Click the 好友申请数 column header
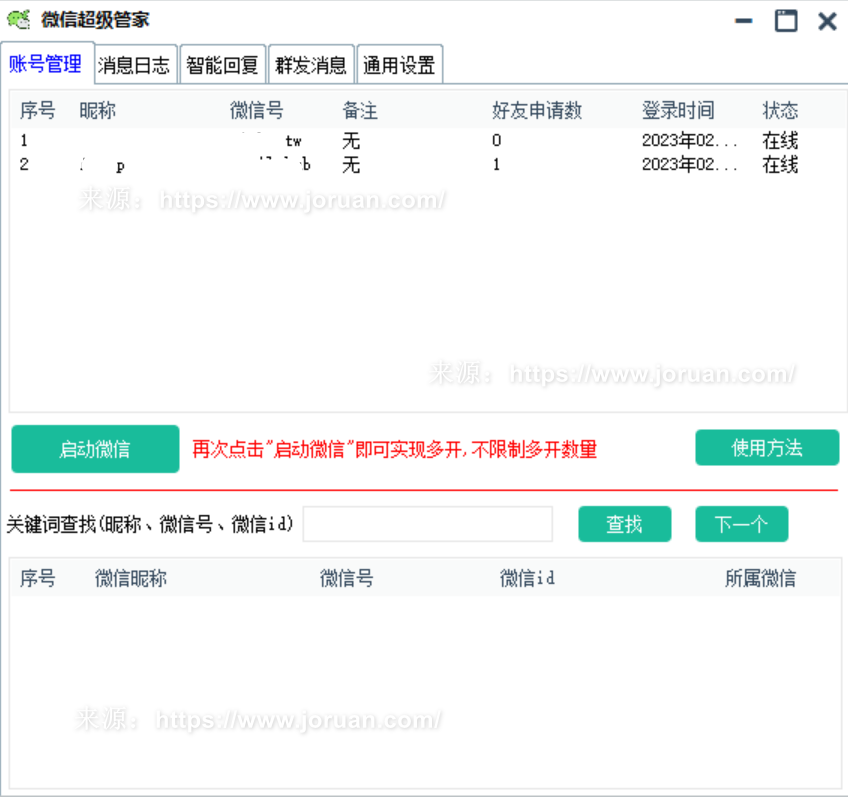 (536, 110)
